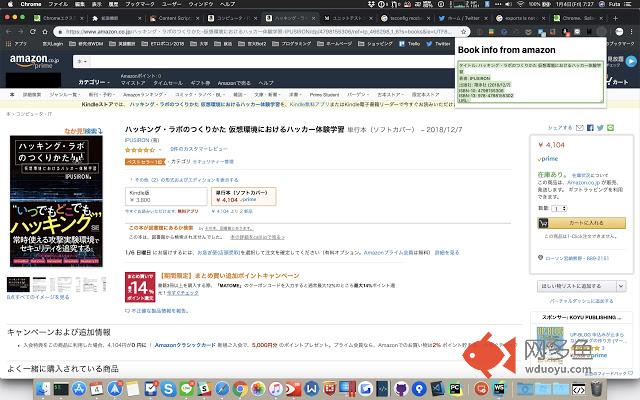Expand the カテゴリー dropdown in Amazon header
The height and width of the screenshot is (400, 640).
point(93,82)
